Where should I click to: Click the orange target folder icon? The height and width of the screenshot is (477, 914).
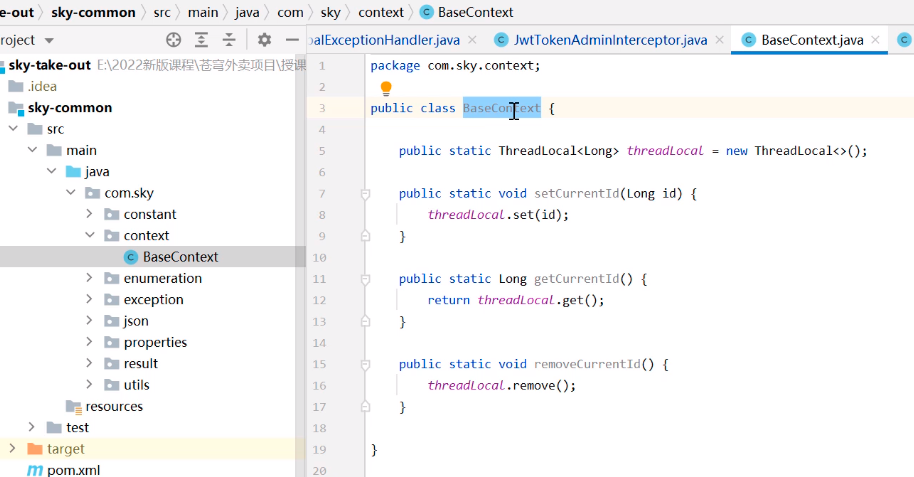[x=35, y=449]
